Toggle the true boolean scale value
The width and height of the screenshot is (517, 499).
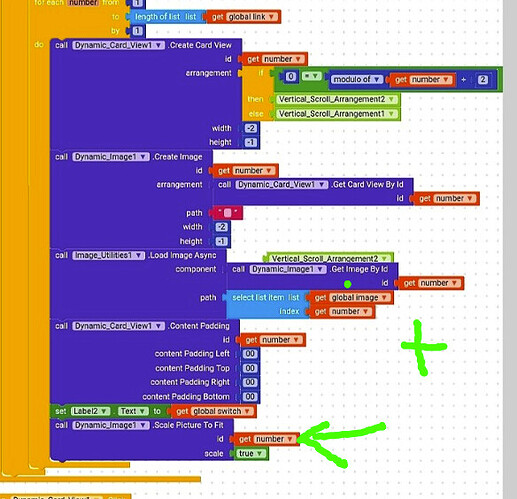[251, 454]
